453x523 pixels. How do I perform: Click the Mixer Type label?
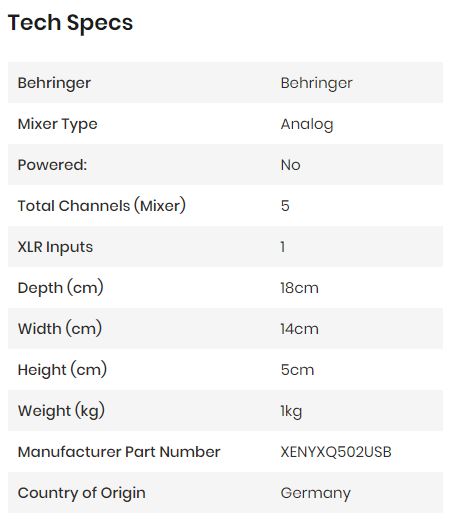click(57, 124)
